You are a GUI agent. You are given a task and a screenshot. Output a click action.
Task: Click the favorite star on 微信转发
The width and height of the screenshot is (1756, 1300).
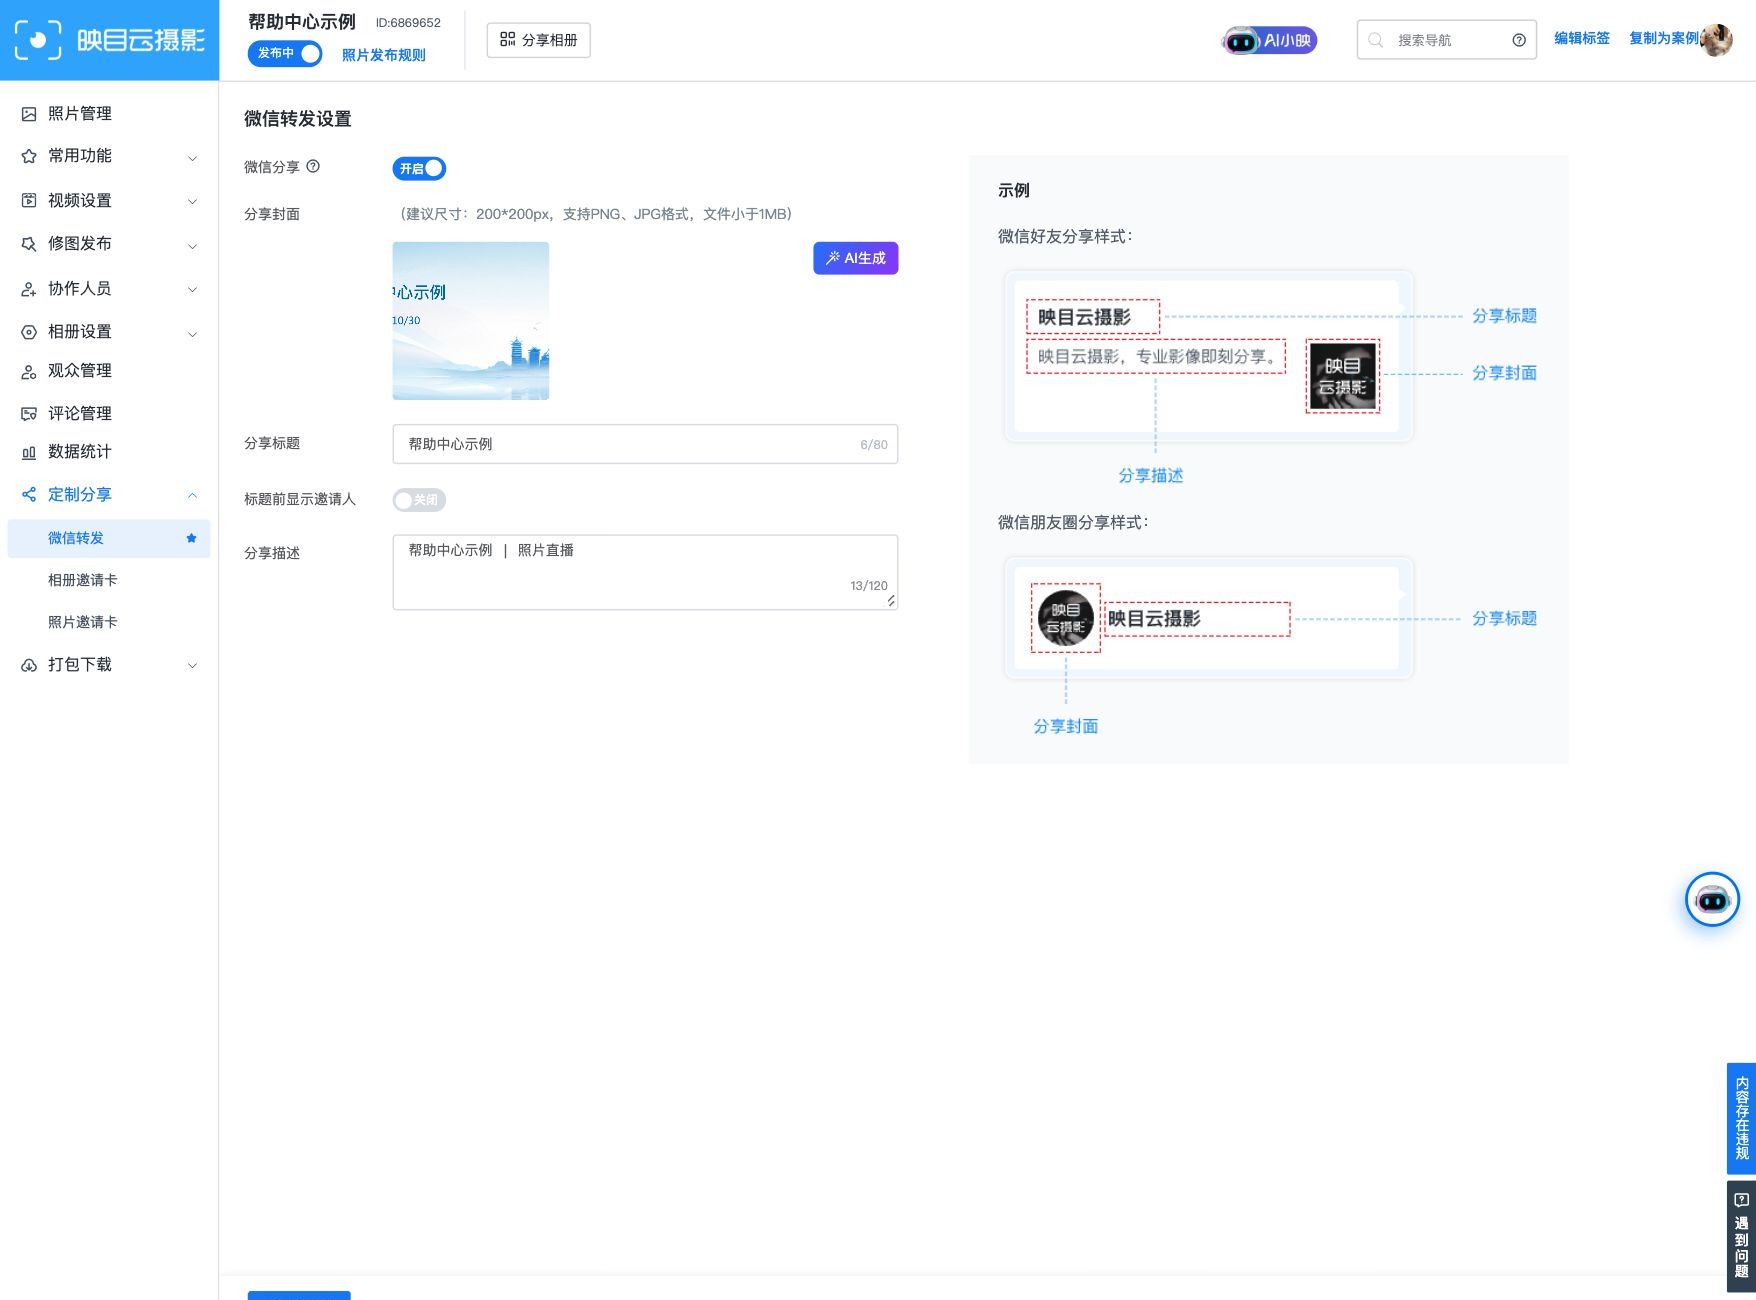click(x=191, y=538)
